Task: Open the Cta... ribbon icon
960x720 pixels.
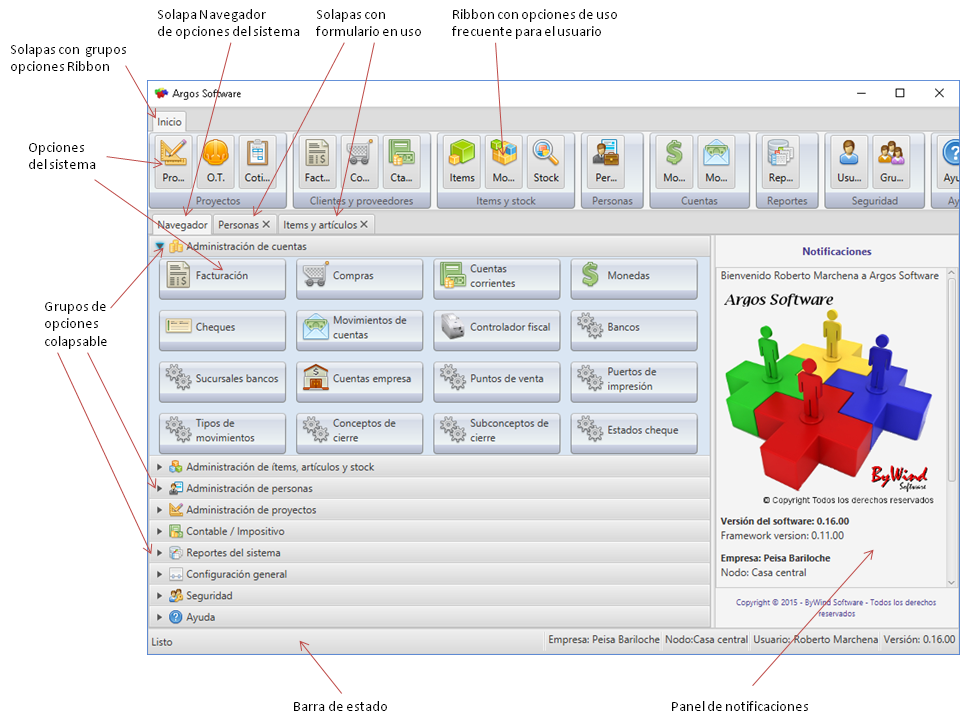Action: (401, 161)
